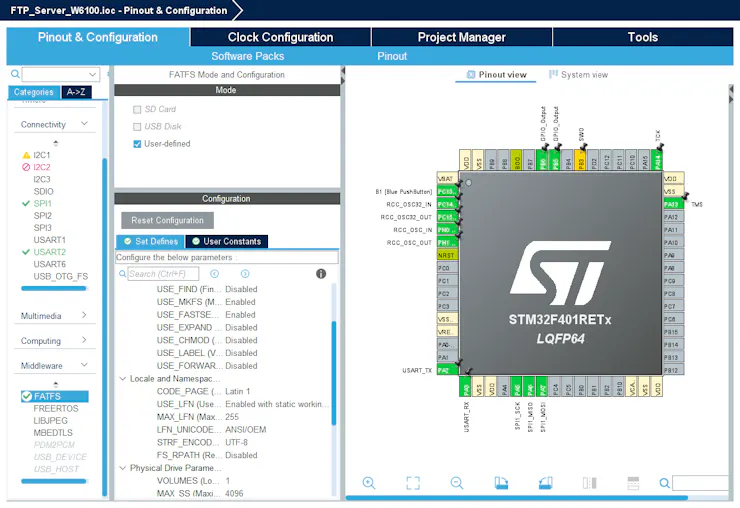Viewport: 740px width, 508px height.
Task: Rotate the chip counter-clockwise
Action: [546, 483]
